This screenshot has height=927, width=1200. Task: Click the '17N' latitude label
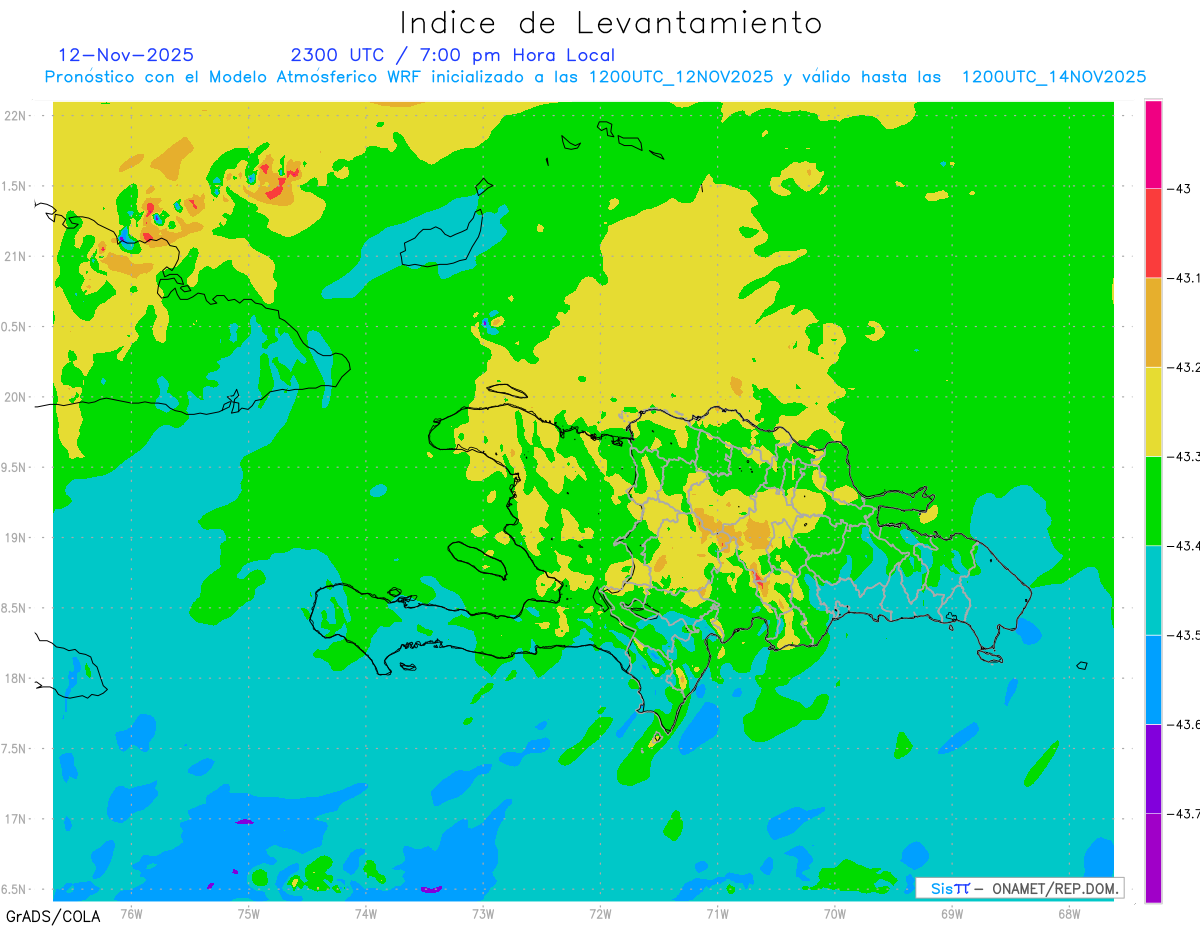click(x=17, y=819)
